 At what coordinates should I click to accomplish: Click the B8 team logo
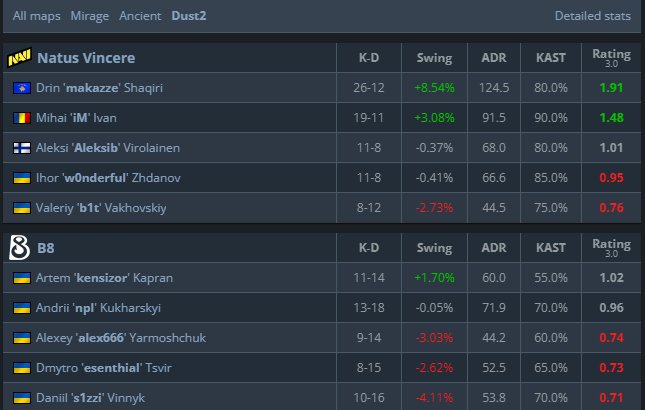18,247
